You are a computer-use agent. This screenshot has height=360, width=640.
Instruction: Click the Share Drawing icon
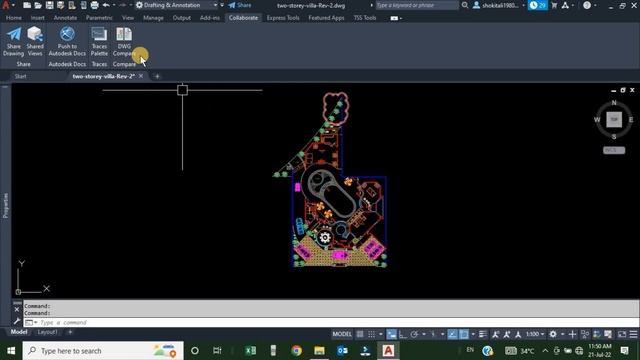(x=14, y=41)
